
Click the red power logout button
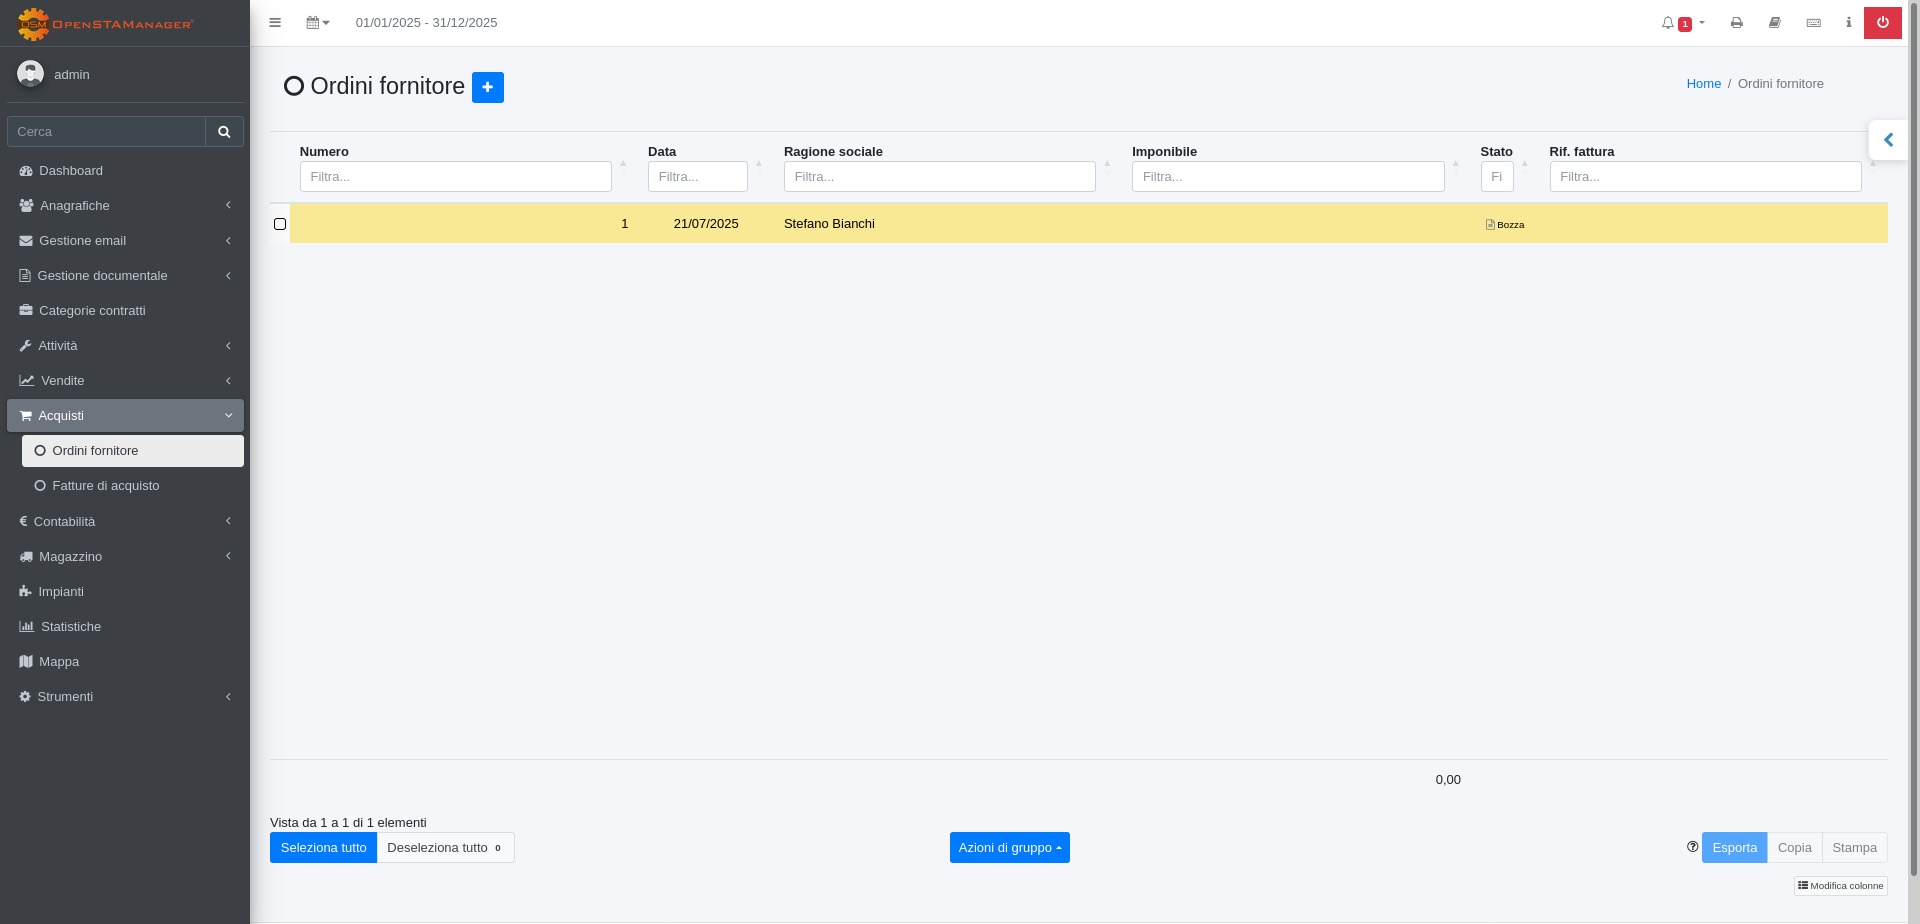(1882, 23)
